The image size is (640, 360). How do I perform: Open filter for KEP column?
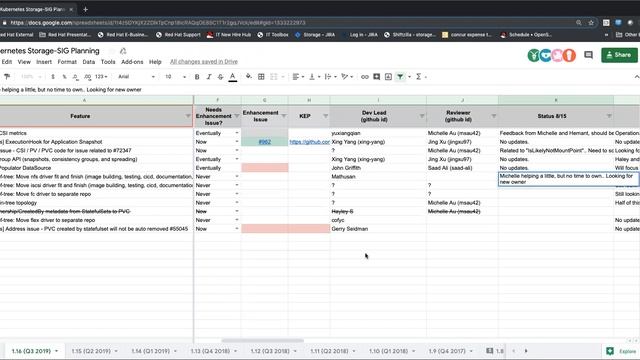pos(325,116)
